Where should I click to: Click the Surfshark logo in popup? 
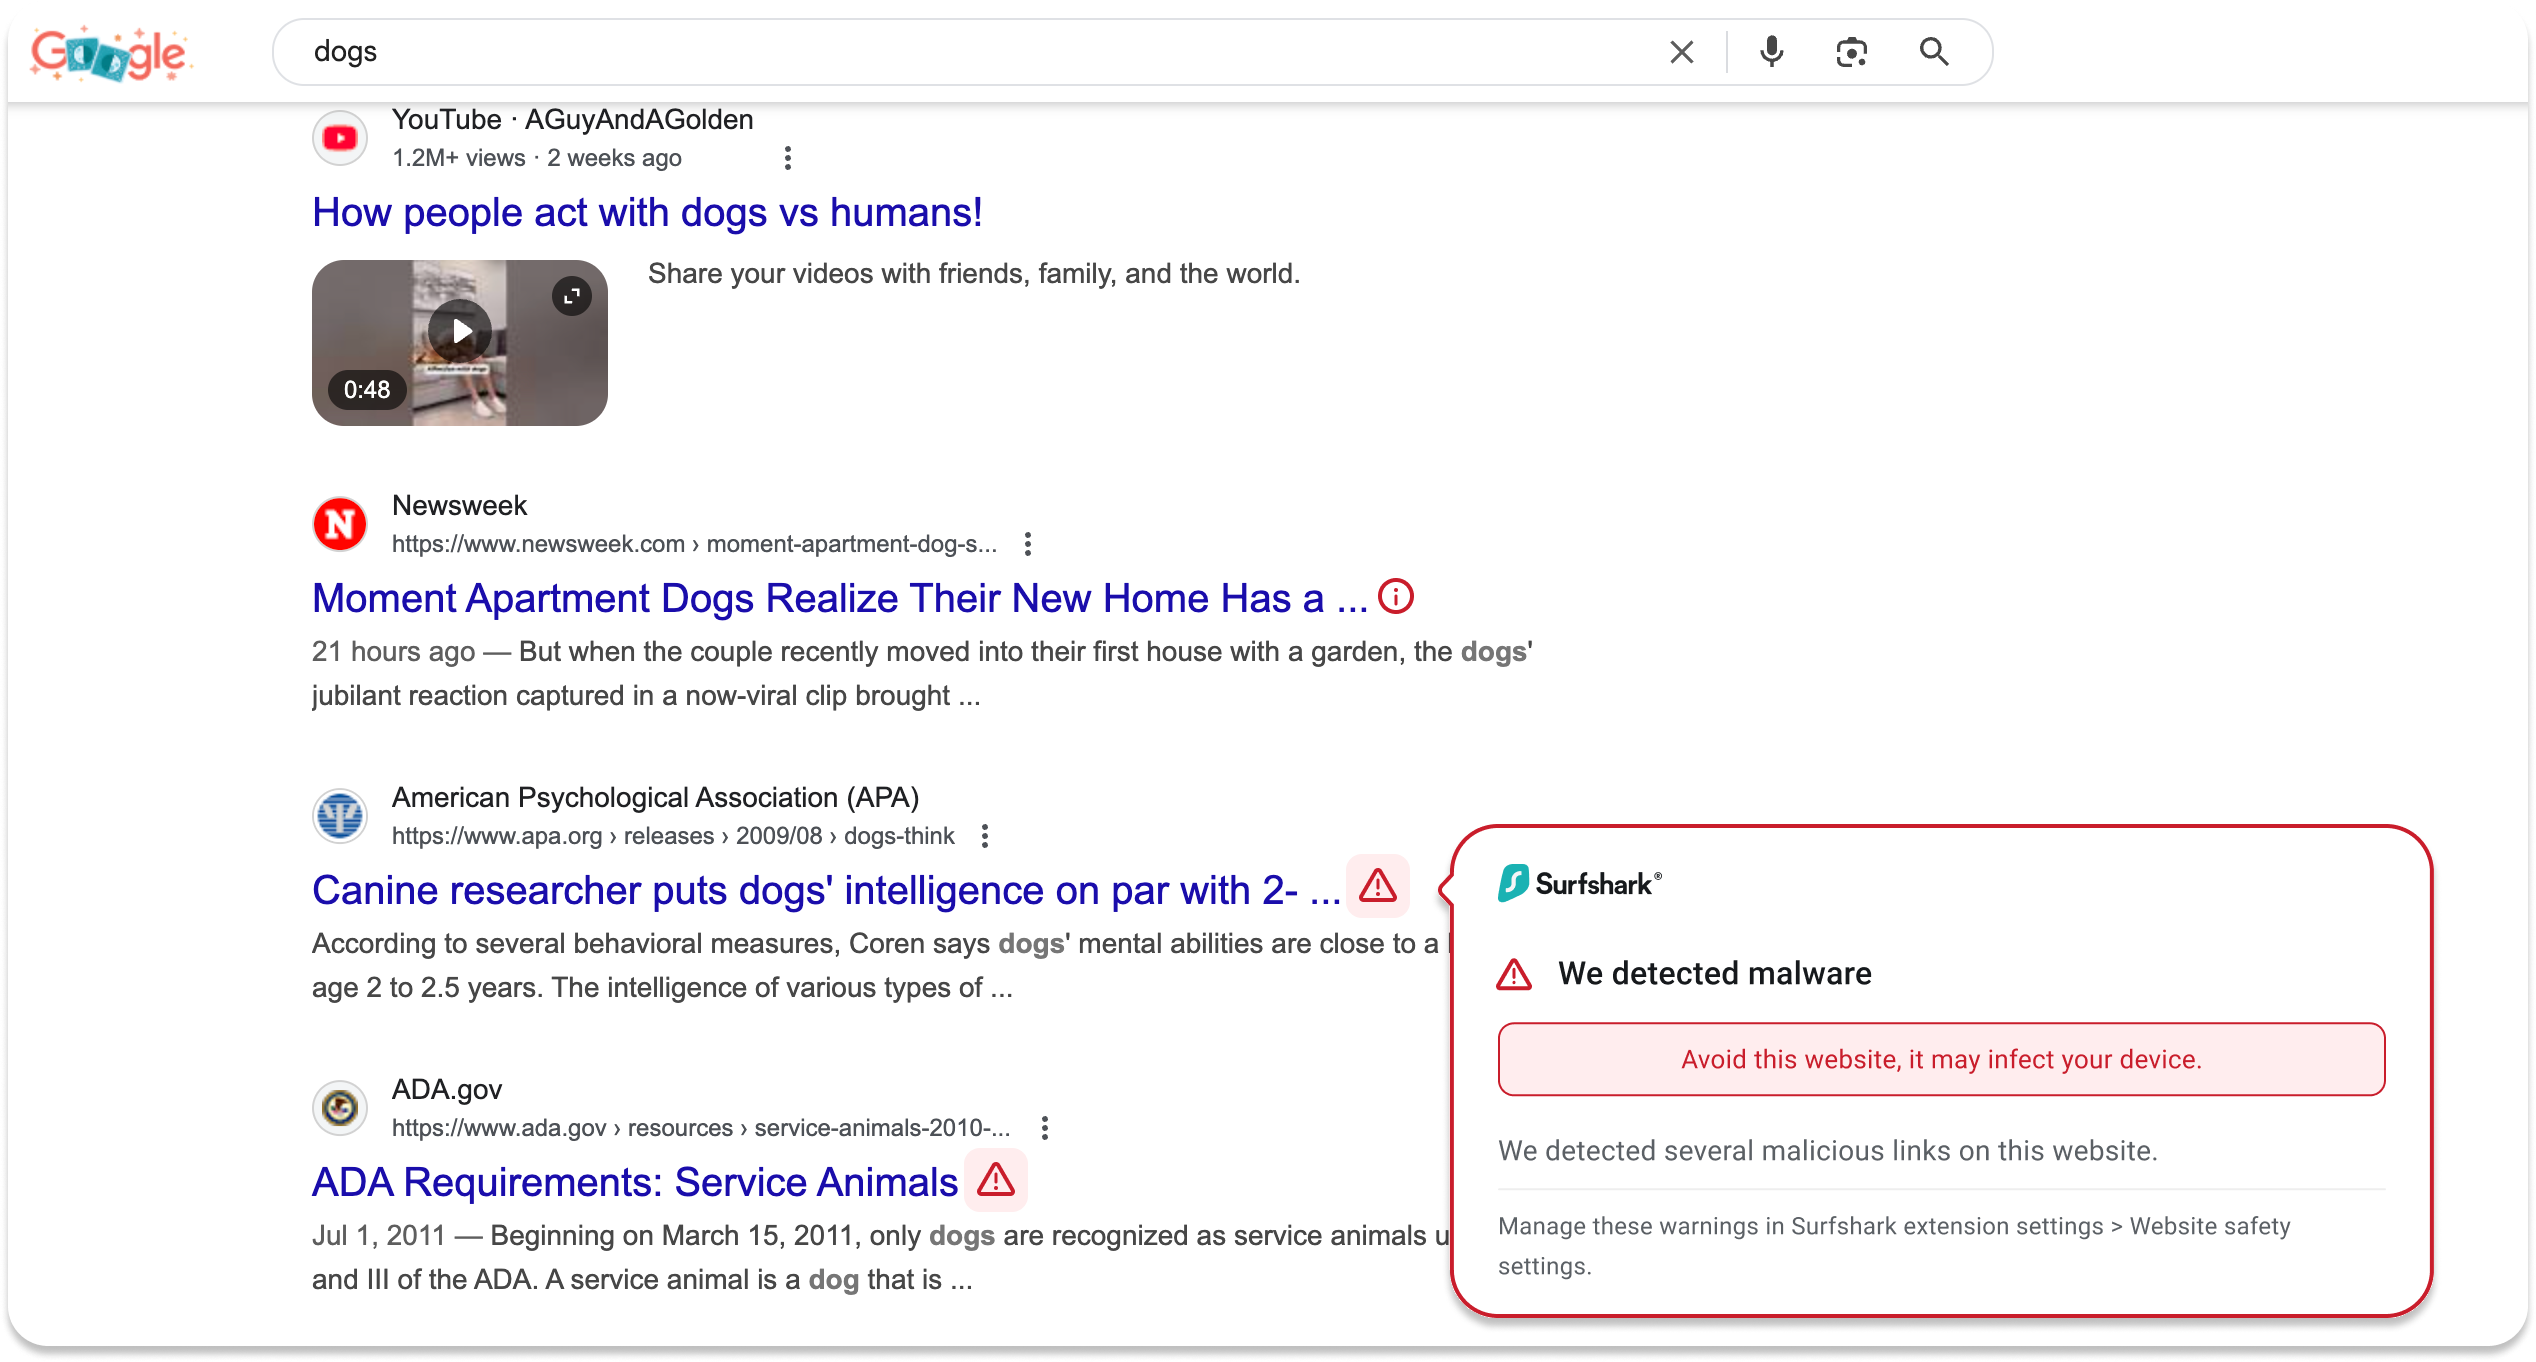[1579, 883]
